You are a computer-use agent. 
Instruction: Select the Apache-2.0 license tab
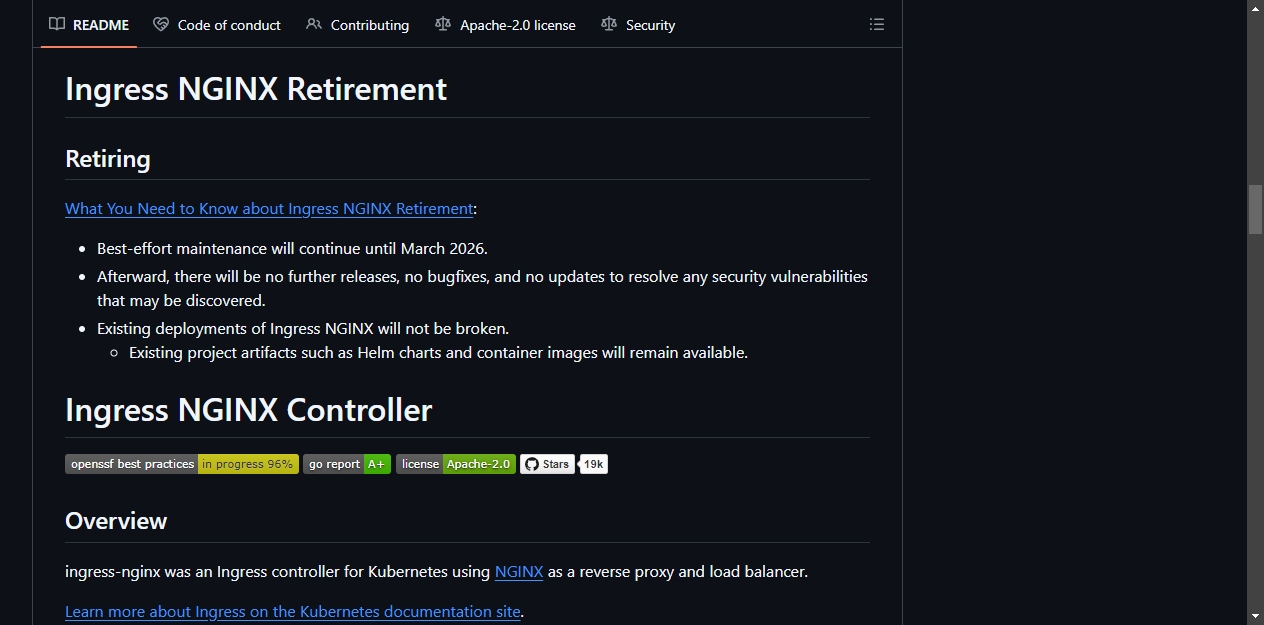(x=505, y=25)
